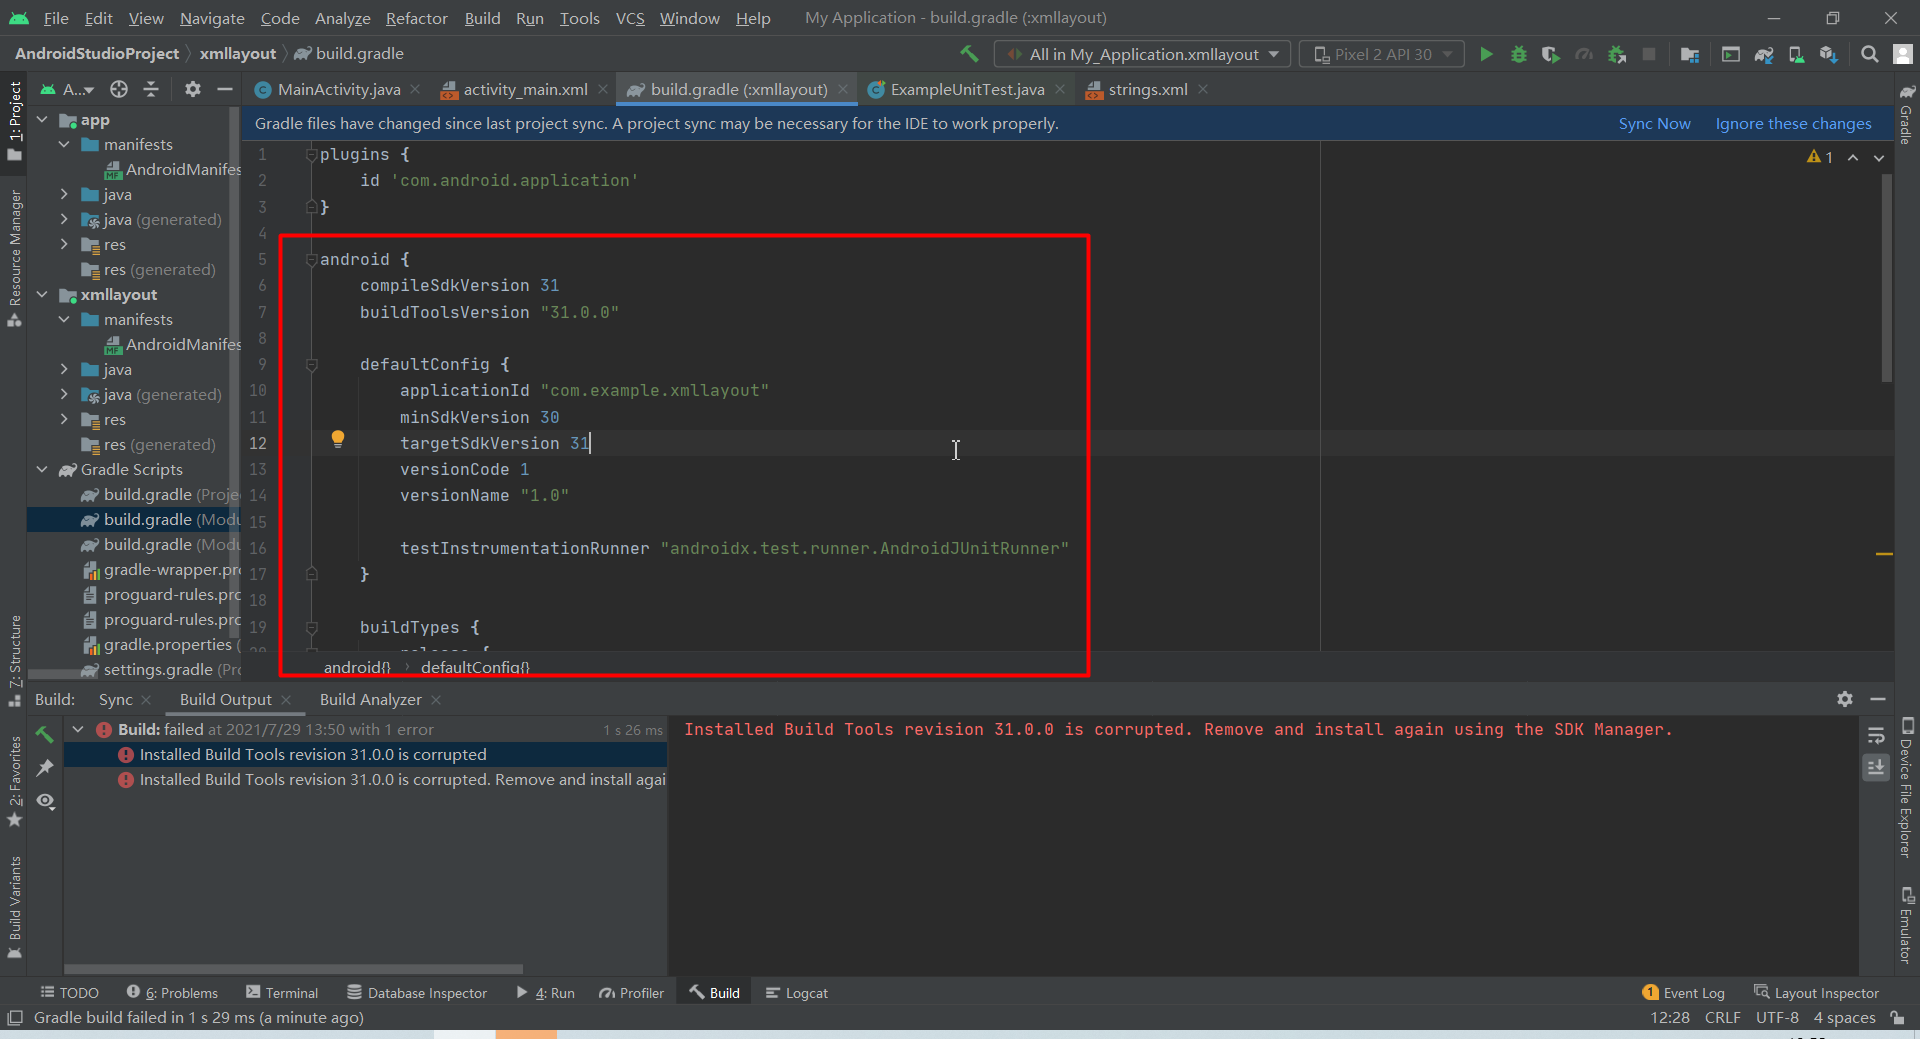The width and height of the screenshot is (1920, 1039).
Task: Profile the app with the profiler gauge icon
Action: click(1585, 54)
